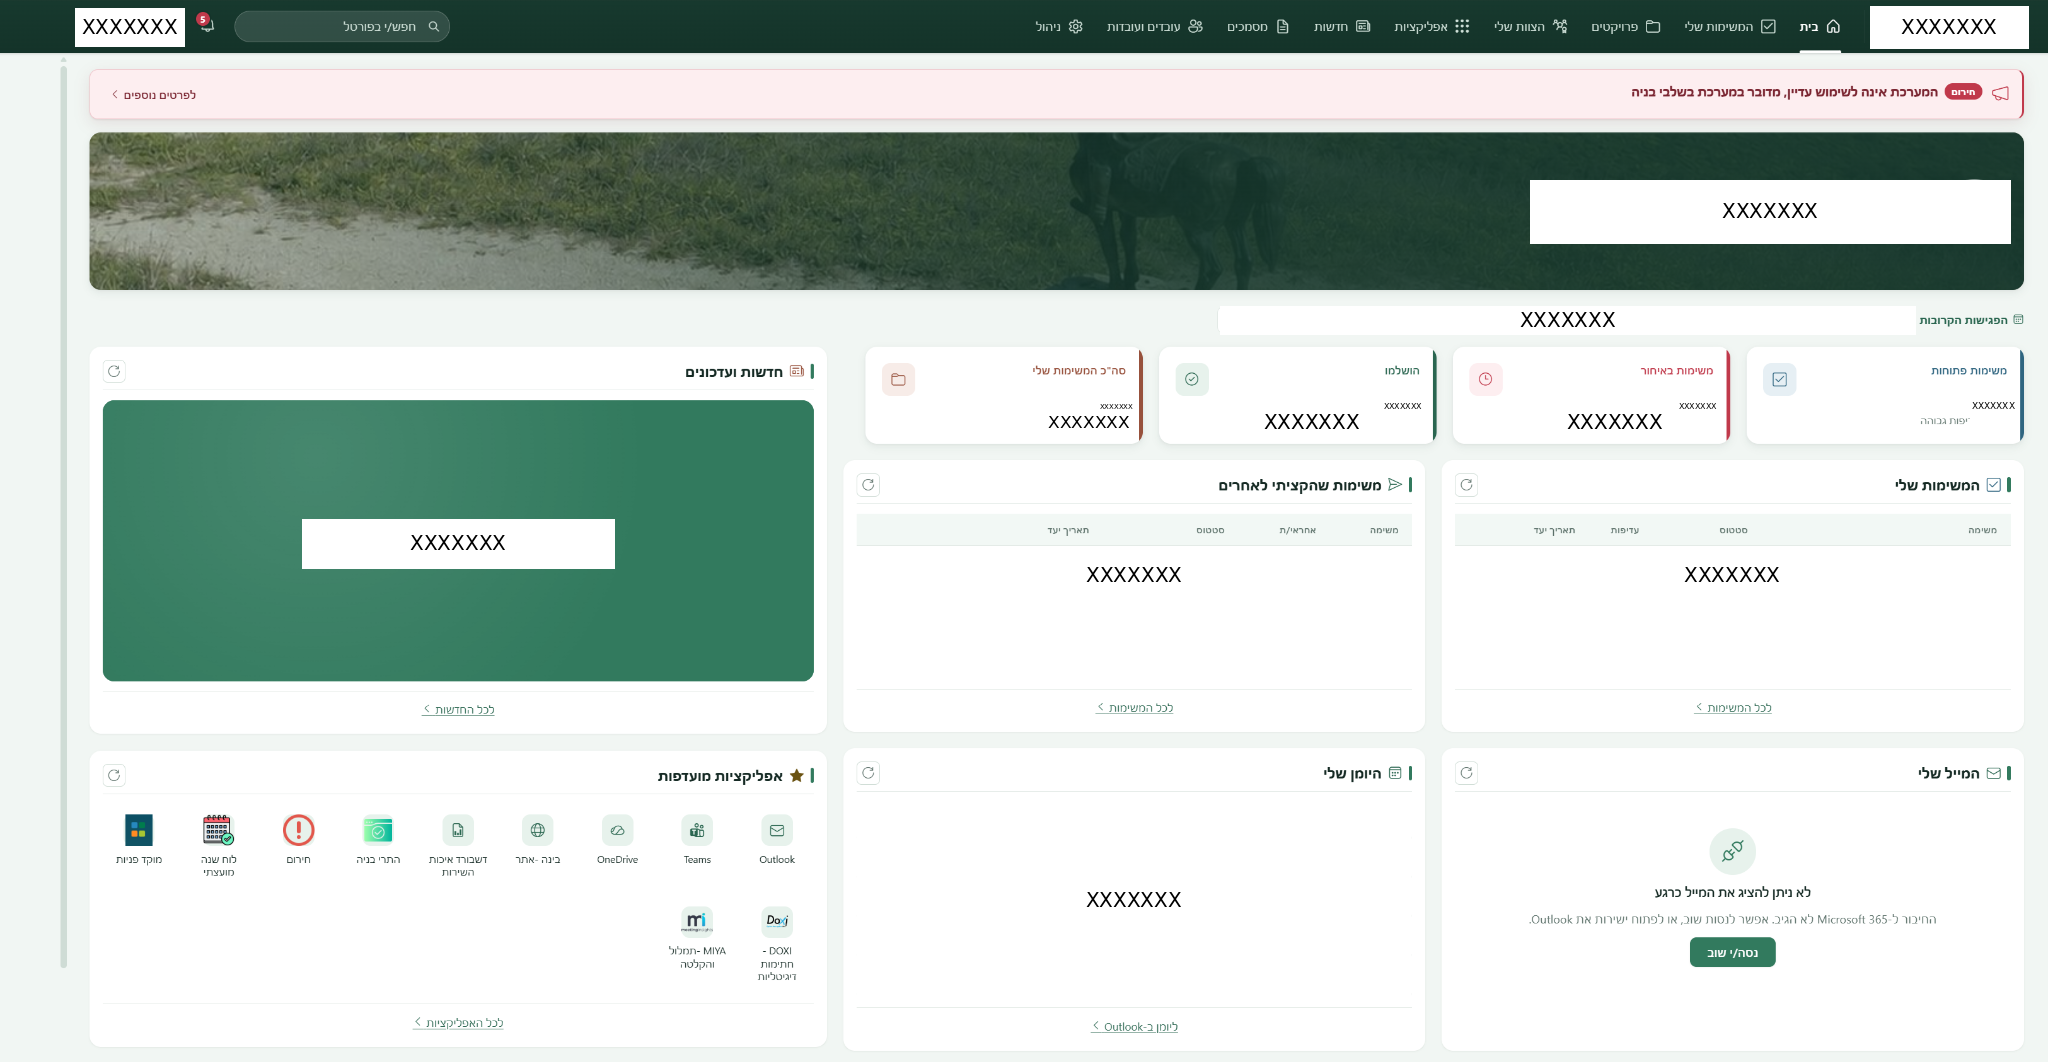Image resolution: width=2048 pixels, height=1062 pixels.
Task: Open the סה"כ המשימות שלי summary card
Action: pos(1004,395)
